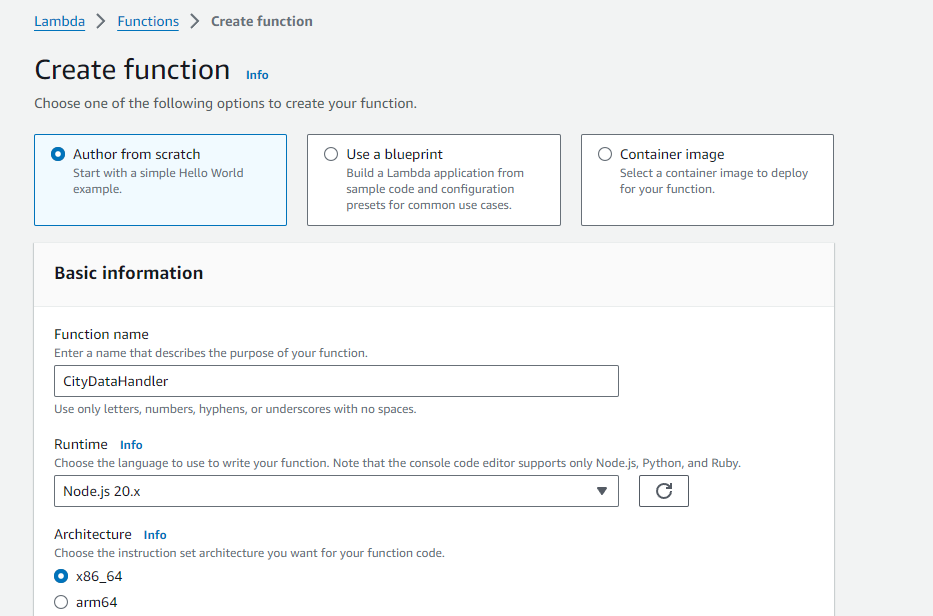This screenshot has height=616, width=933.
Task: Click the Container image card
Action: (707, 180)
